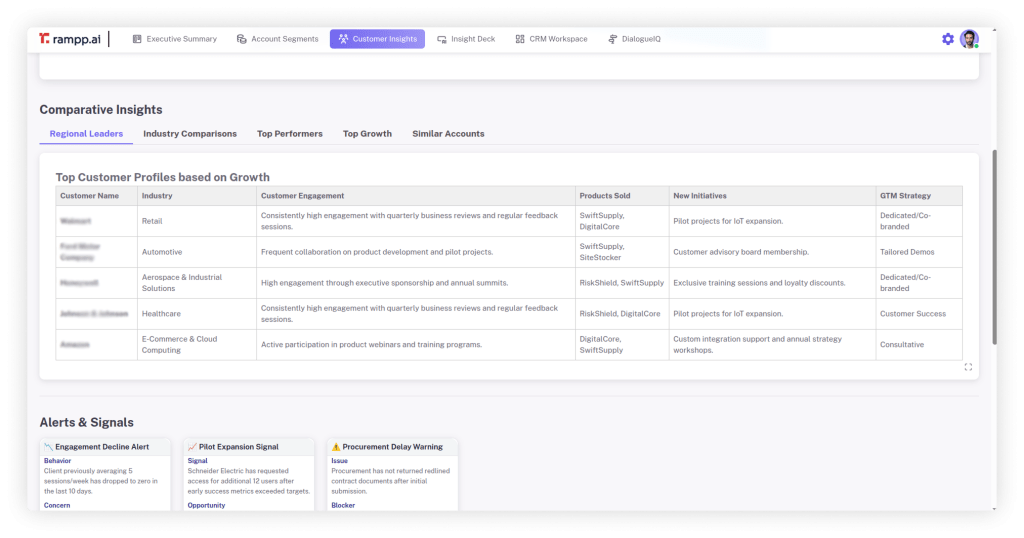The height and width of the screenshot is (538, 1024).
Task: View the Similar Accounts tab
Action: [x=448, y=134]
